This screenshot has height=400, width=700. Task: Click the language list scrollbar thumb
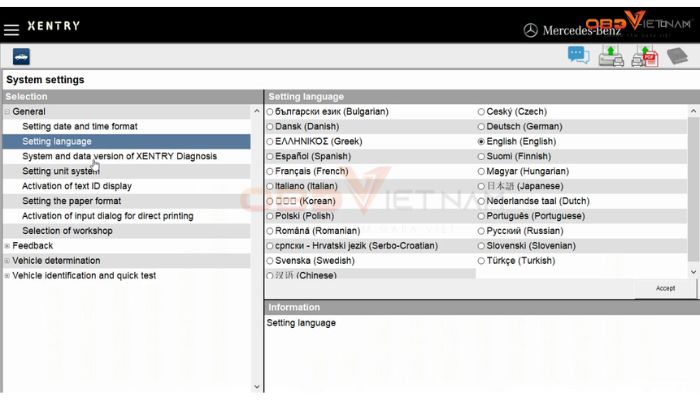tap(693, 190)
